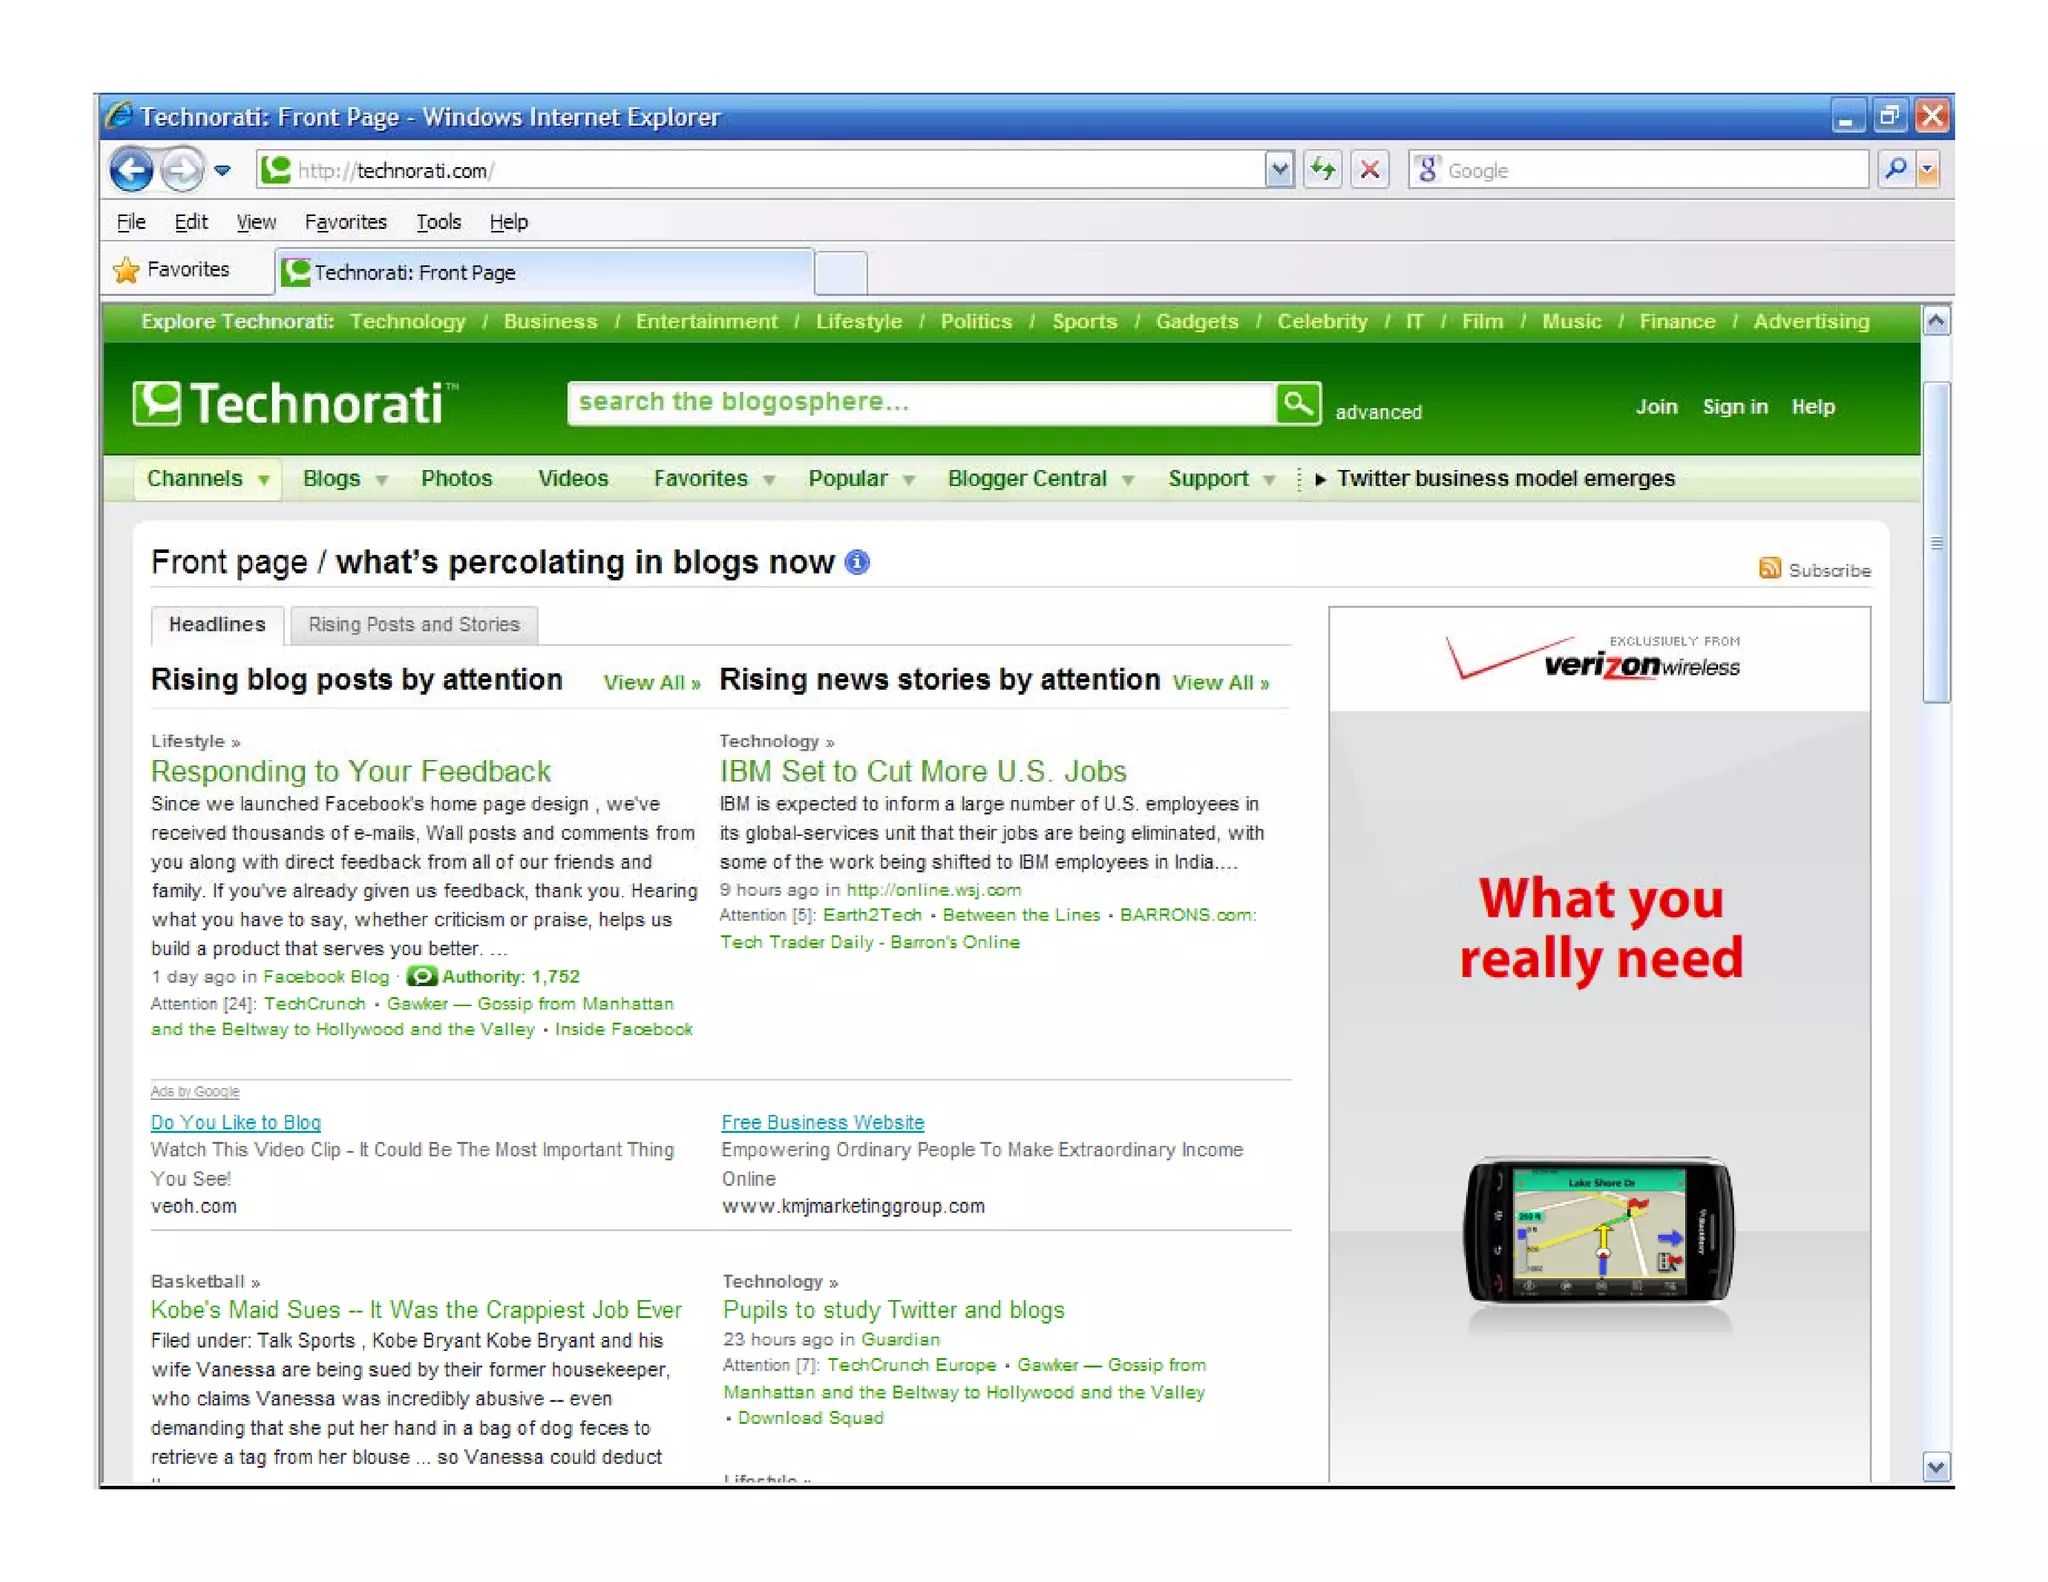2048x1582 pixels.
Task: Click the blue info icon by heading
Action: (x=857, y=562)
